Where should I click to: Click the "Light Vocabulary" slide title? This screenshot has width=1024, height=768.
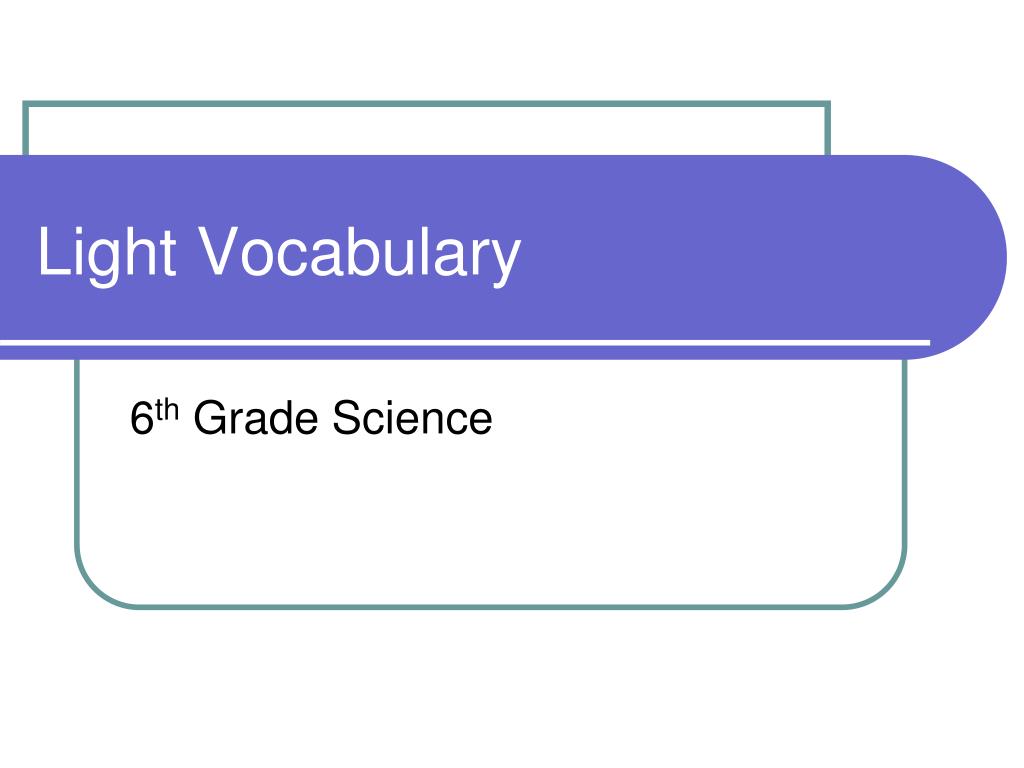(279, 253)
